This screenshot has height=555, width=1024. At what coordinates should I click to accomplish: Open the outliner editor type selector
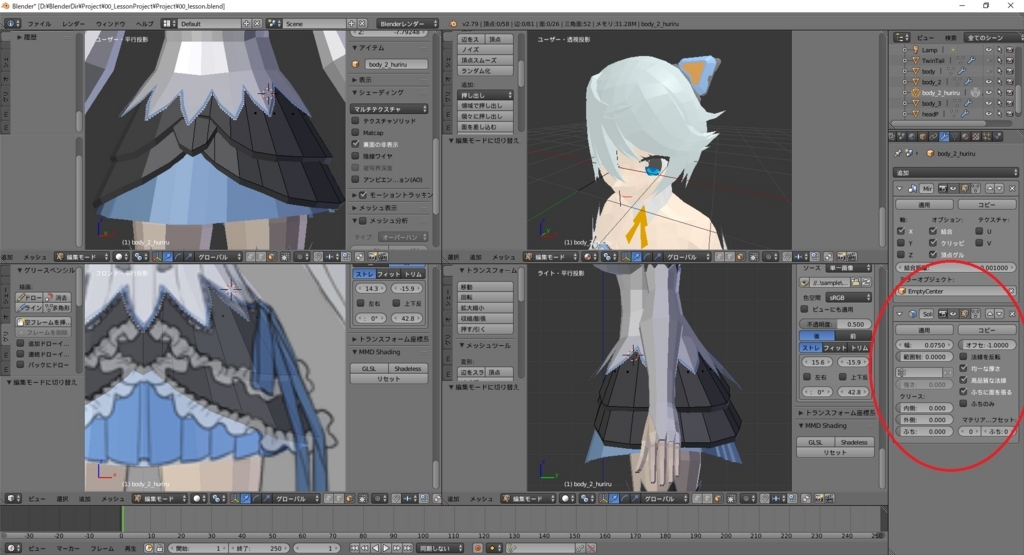[x=902, y=37]
